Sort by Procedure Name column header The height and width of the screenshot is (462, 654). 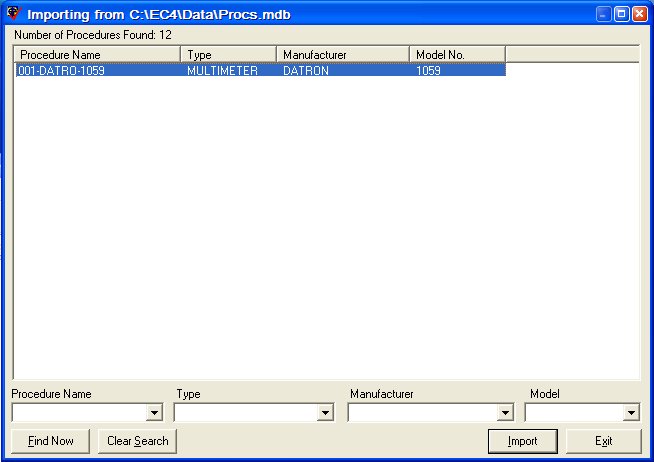click(x=96, y=54)
